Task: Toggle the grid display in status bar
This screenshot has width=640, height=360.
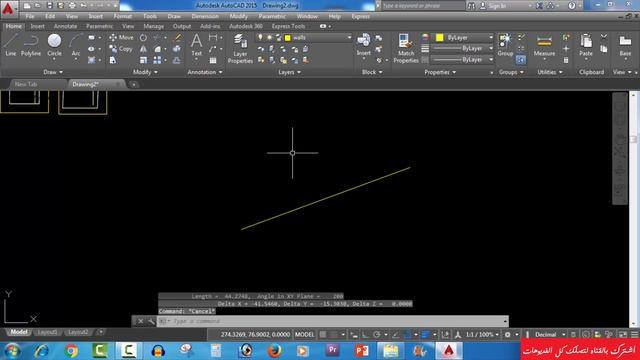Action: [x=322, y=335]
